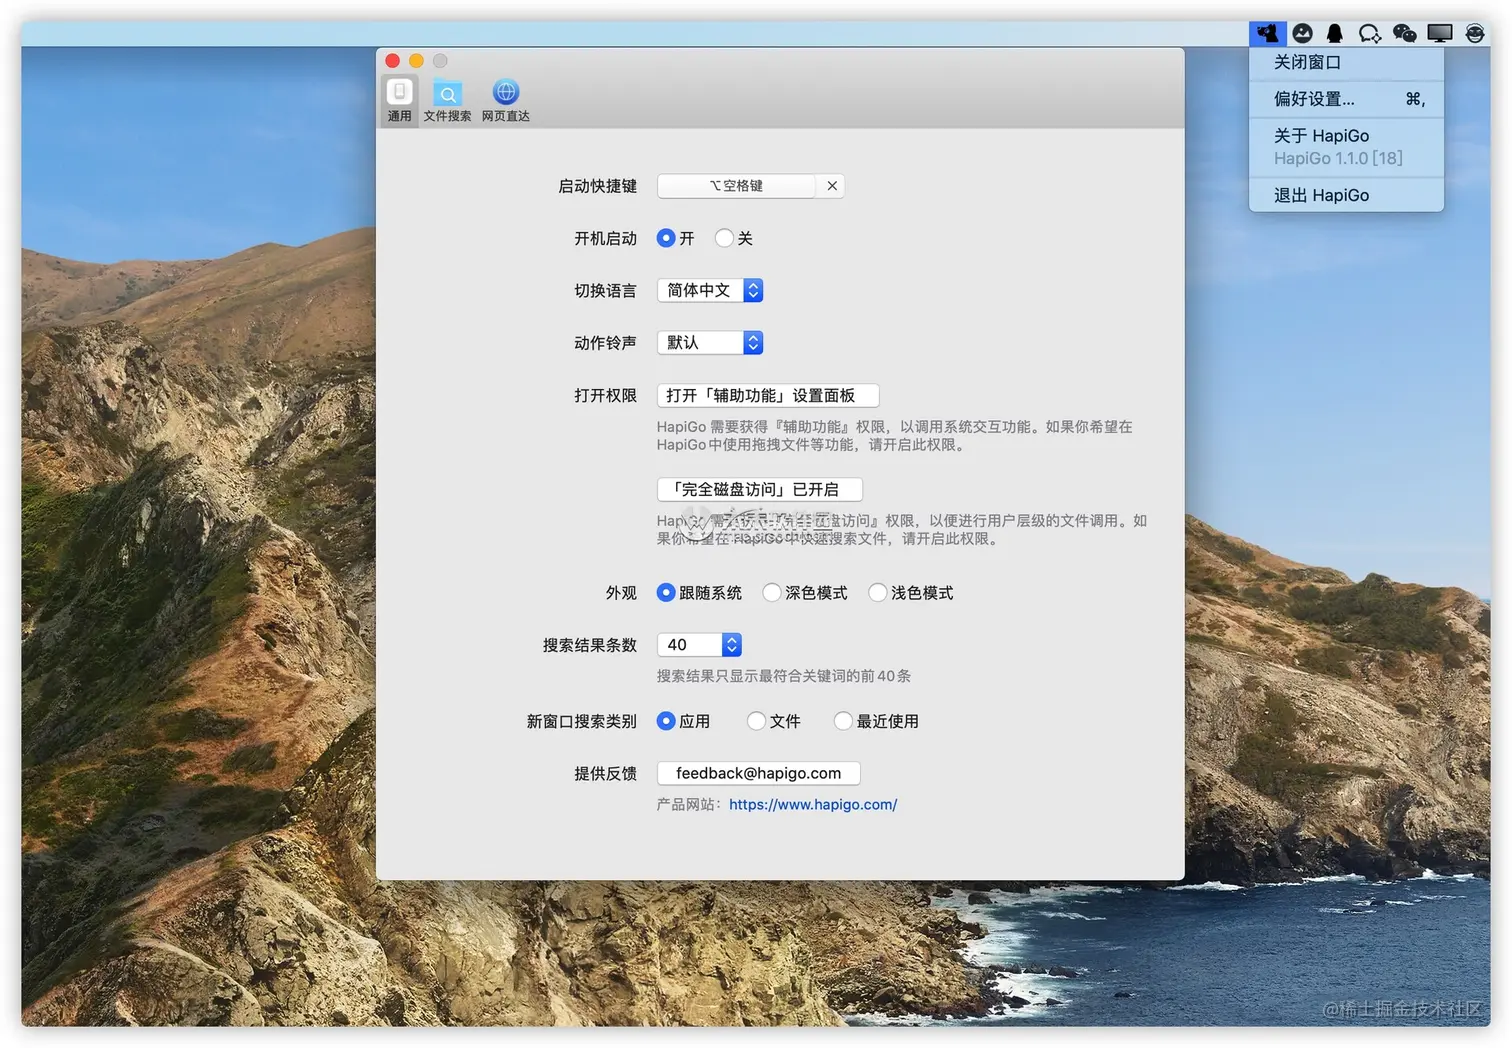
Task: Click the 搜索结果条数 label
Action: tap(590, 646)
